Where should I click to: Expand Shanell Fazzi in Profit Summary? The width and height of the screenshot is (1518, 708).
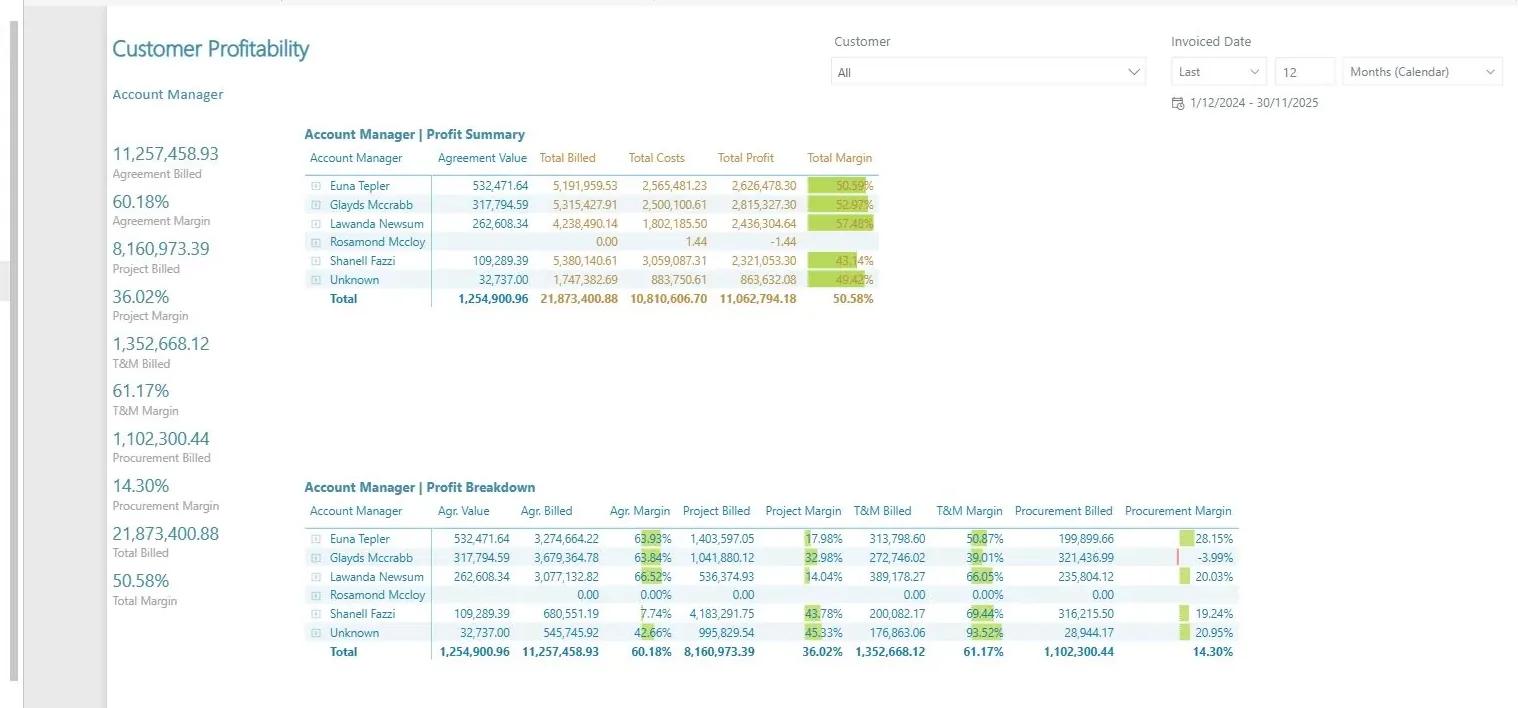[316, 261]
